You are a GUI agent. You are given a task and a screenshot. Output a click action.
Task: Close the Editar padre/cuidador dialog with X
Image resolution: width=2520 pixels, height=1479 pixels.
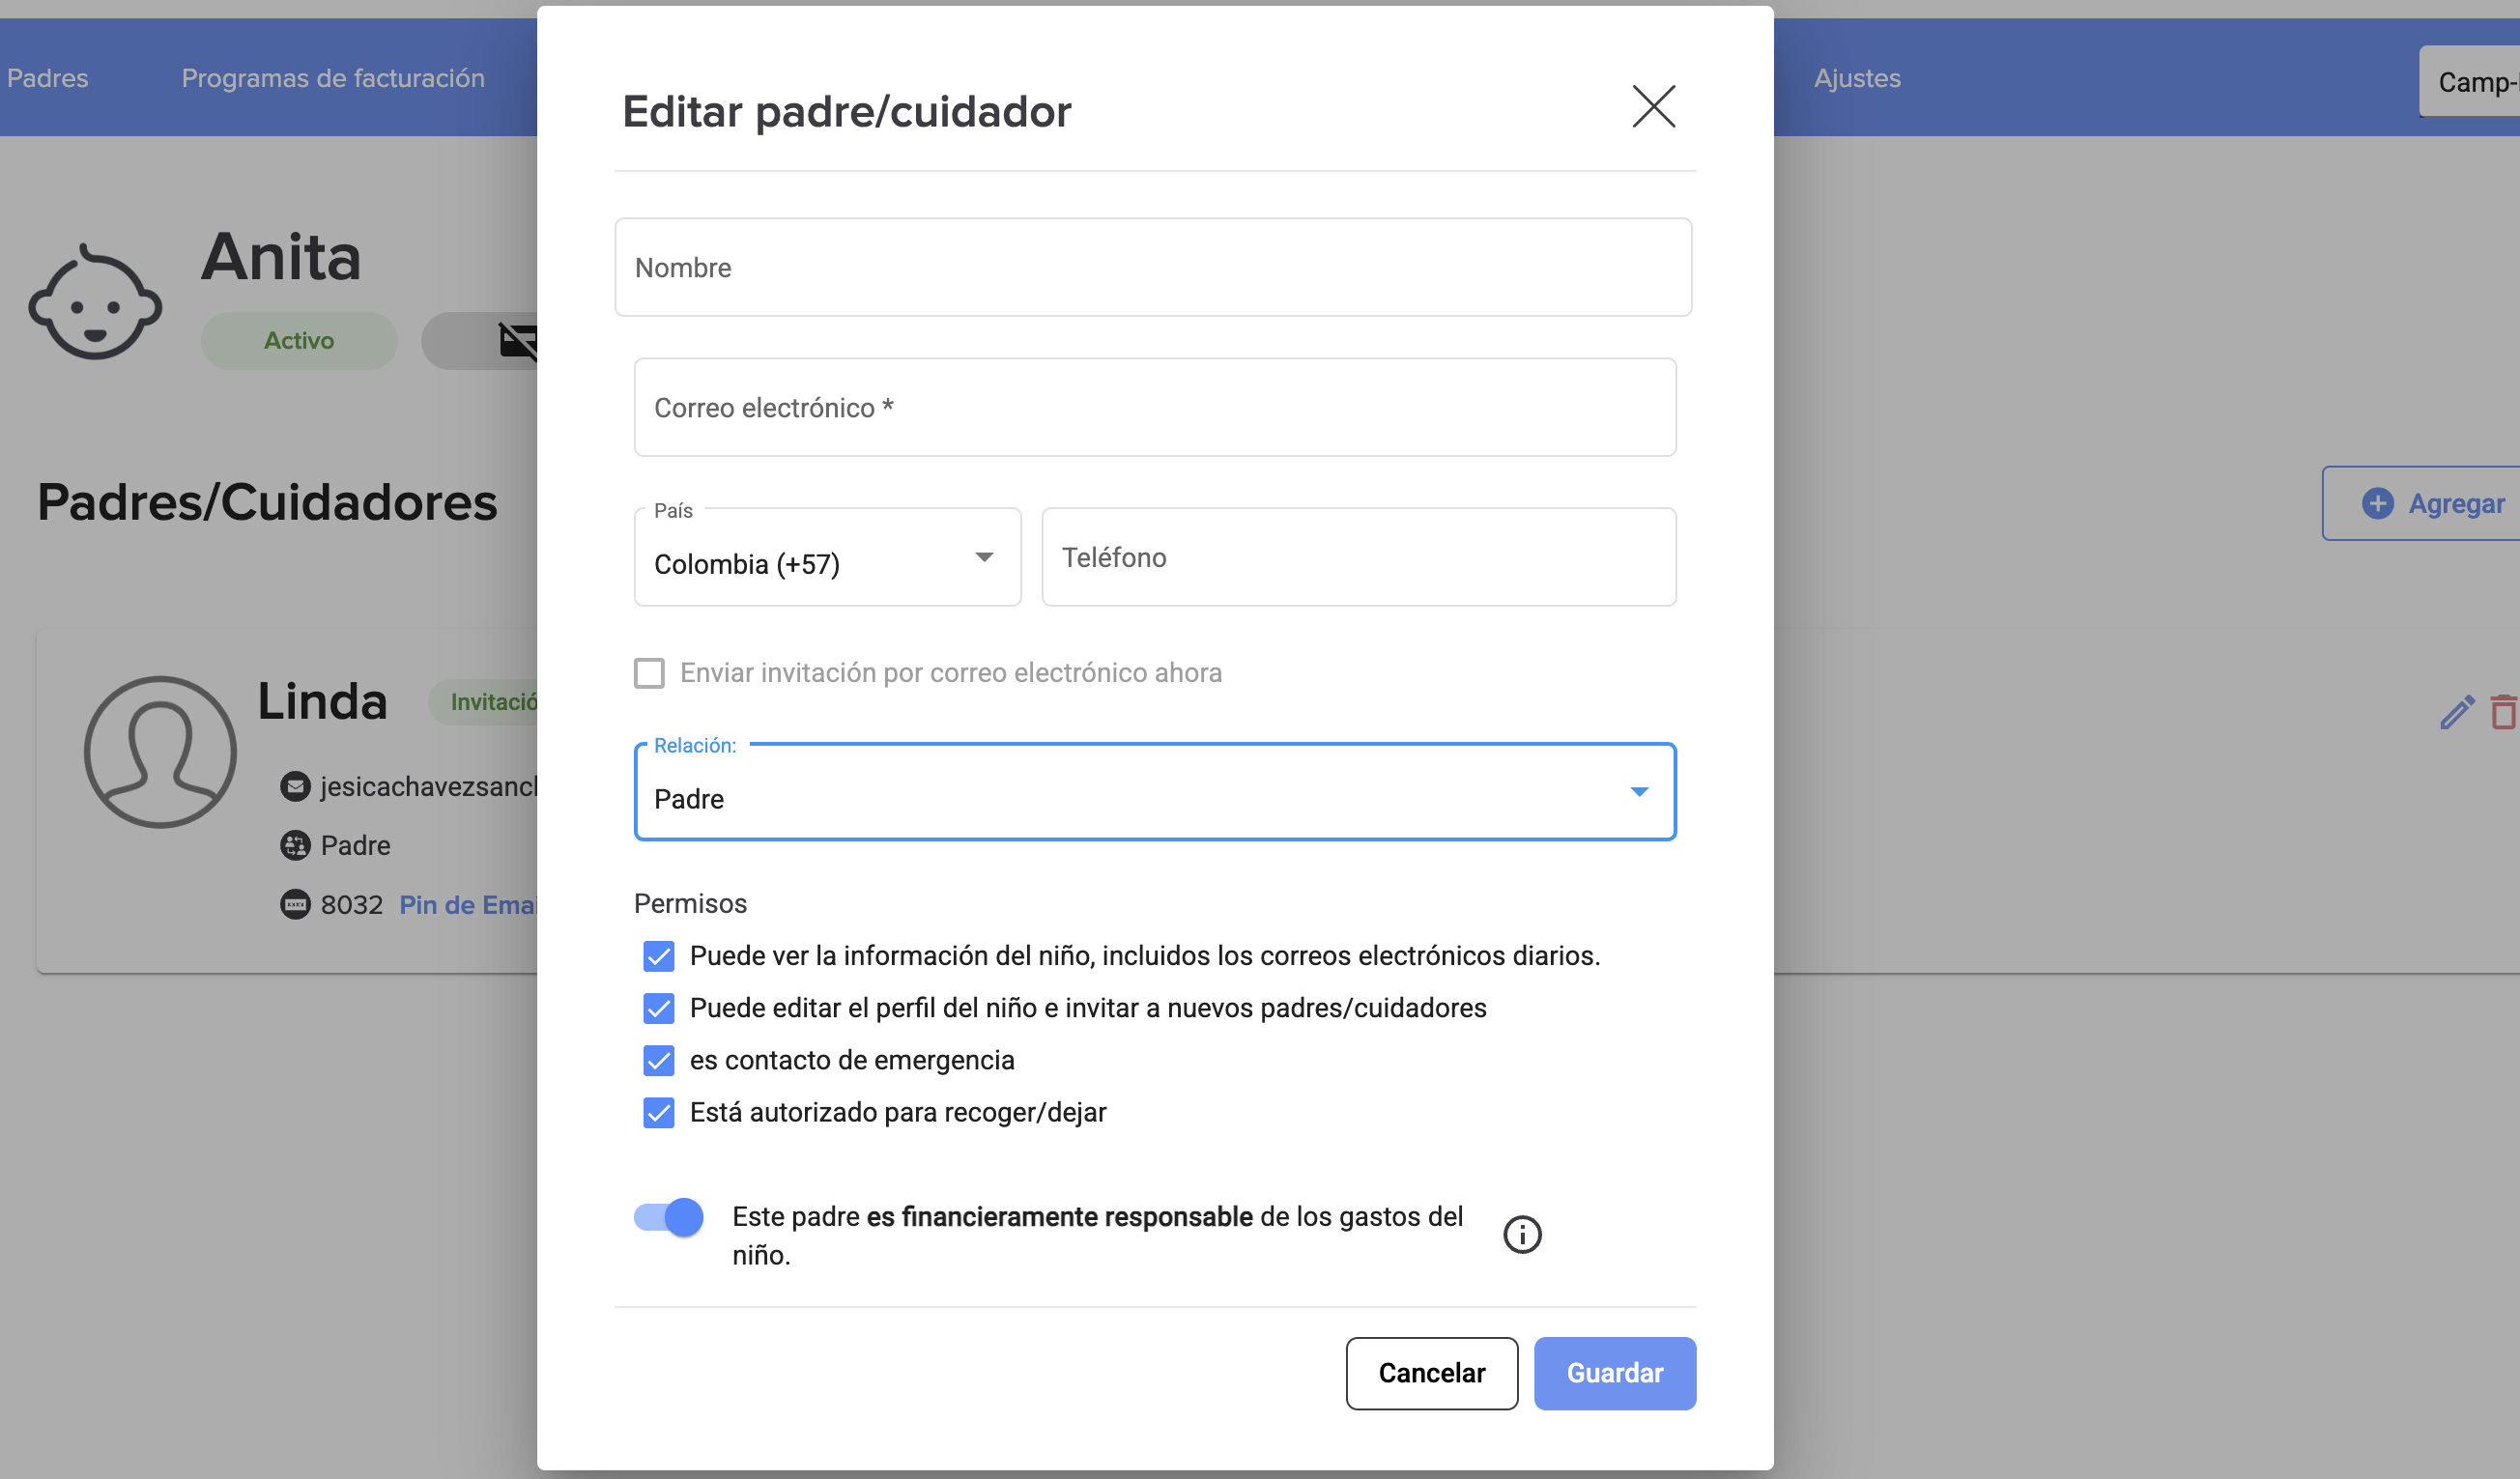[x=1653, y=106]
